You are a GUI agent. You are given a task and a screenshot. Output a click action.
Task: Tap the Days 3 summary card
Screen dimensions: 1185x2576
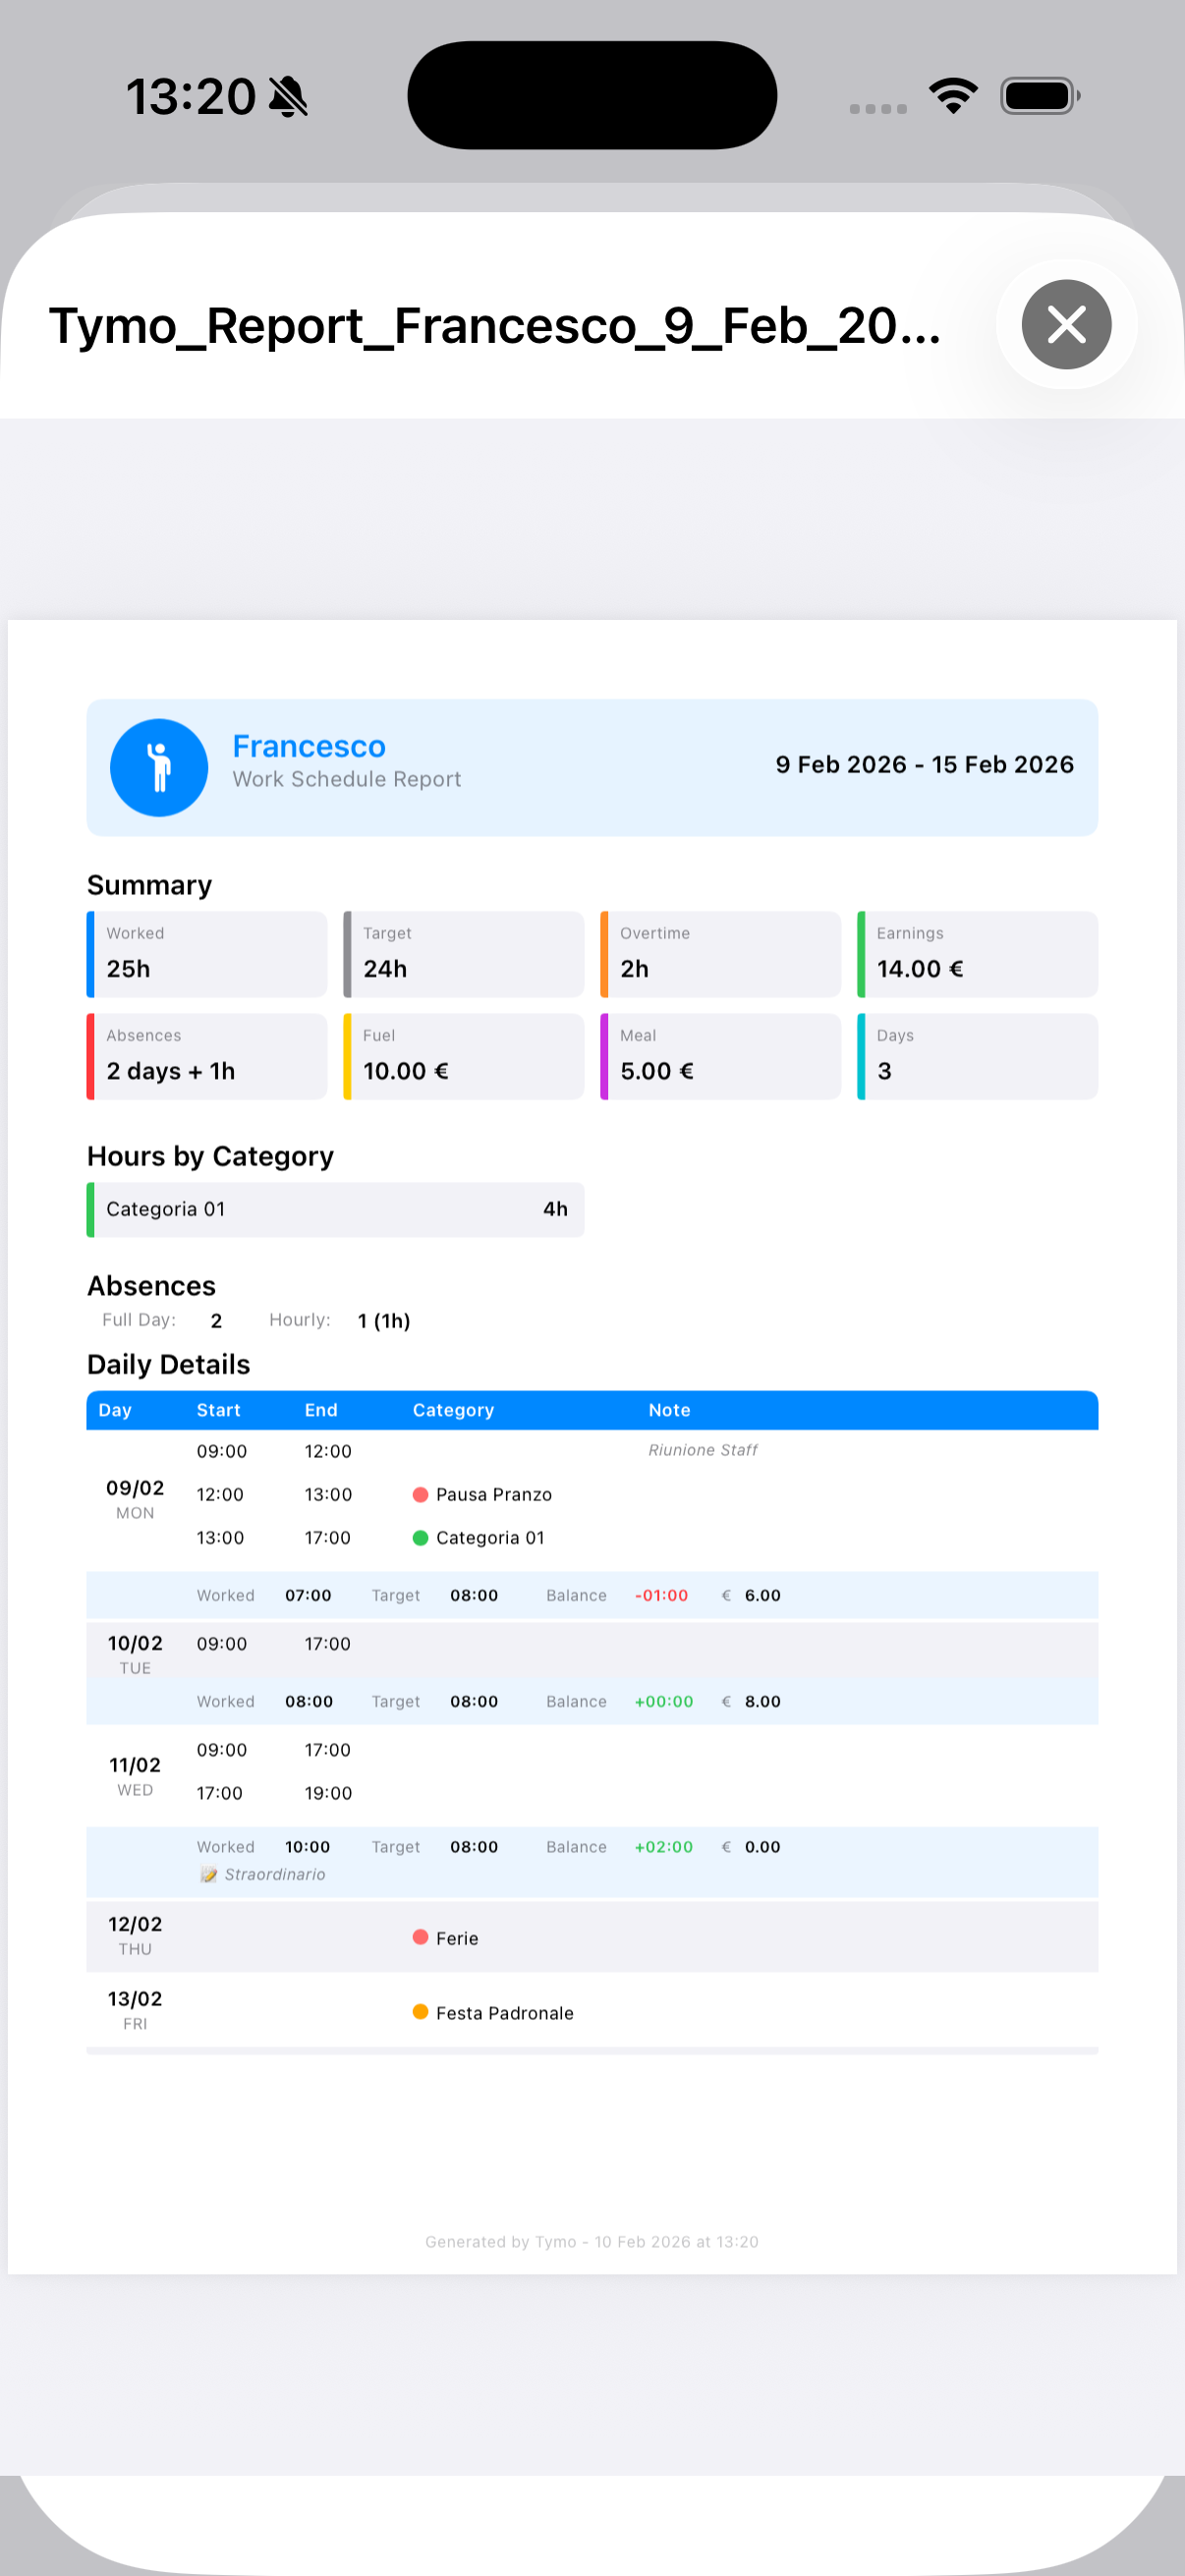(978, 1056)
